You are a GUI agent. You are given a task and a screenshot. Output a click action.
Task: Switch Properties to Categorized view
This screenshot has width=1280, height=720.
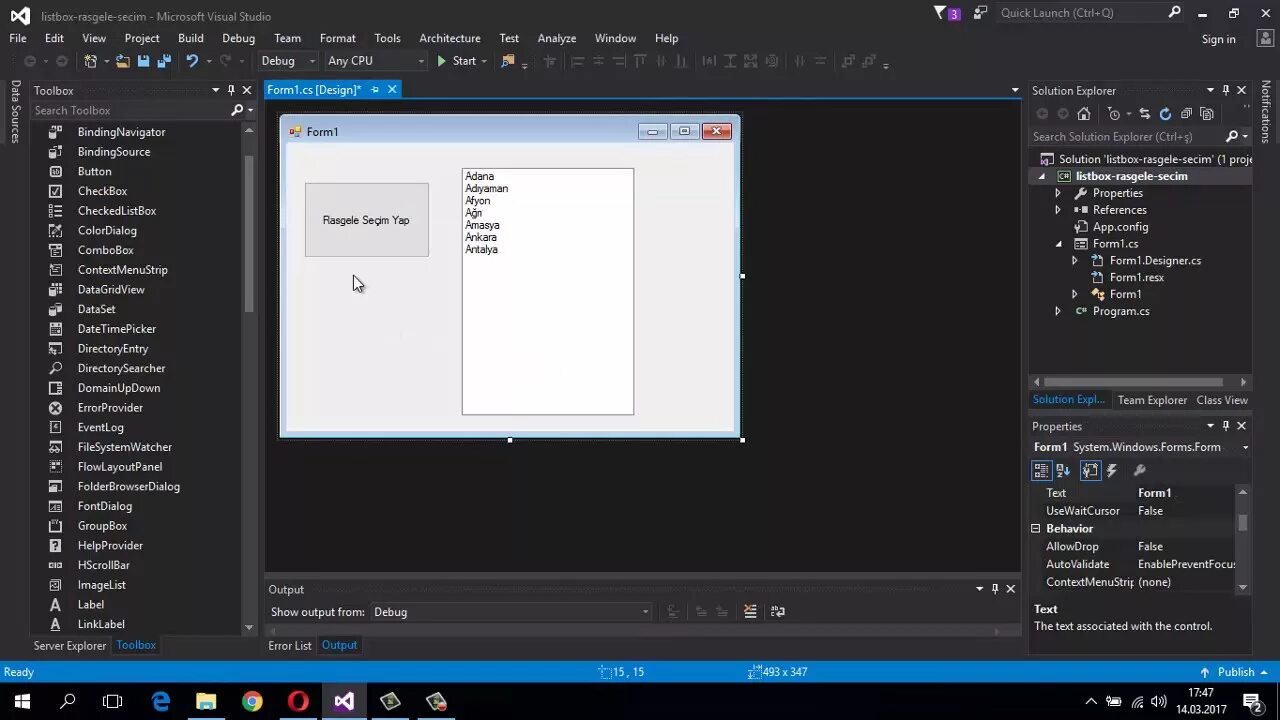1041,470
